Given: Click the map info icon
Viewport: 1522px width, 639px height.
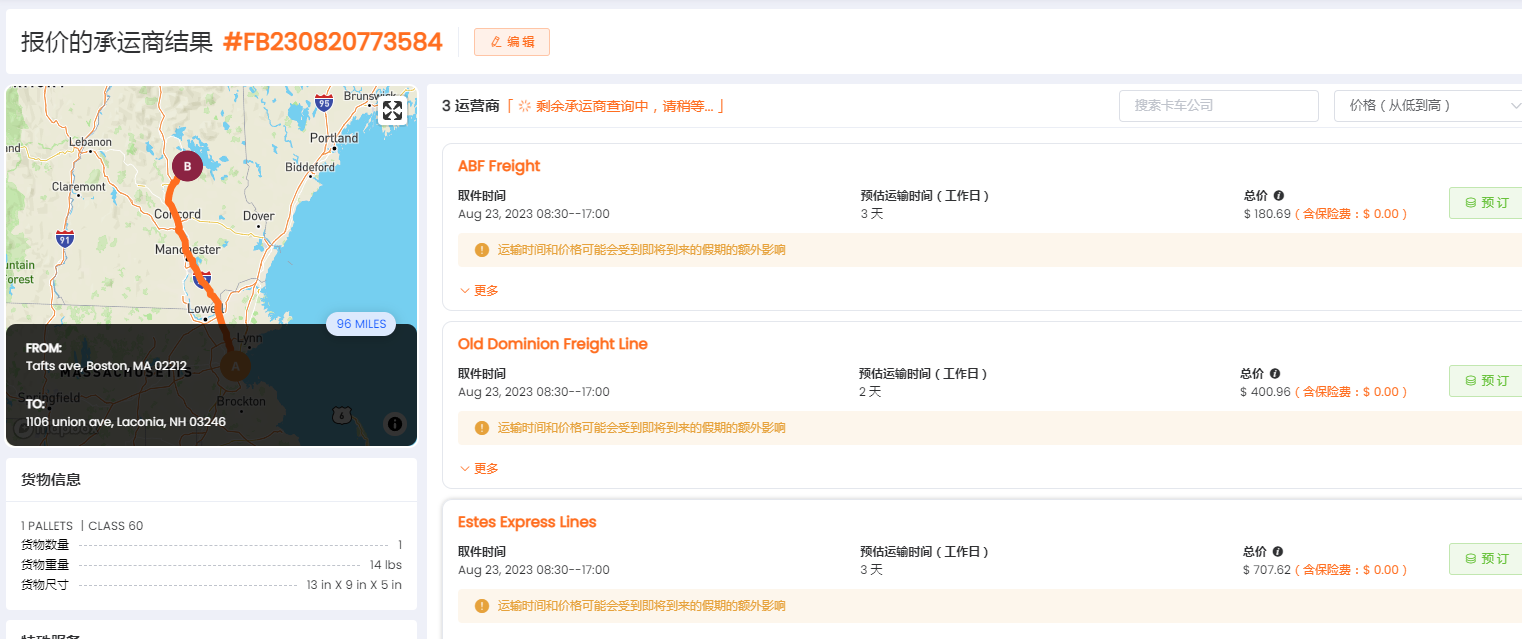Looking at the screenshot, I should click(x=395, y=424).
